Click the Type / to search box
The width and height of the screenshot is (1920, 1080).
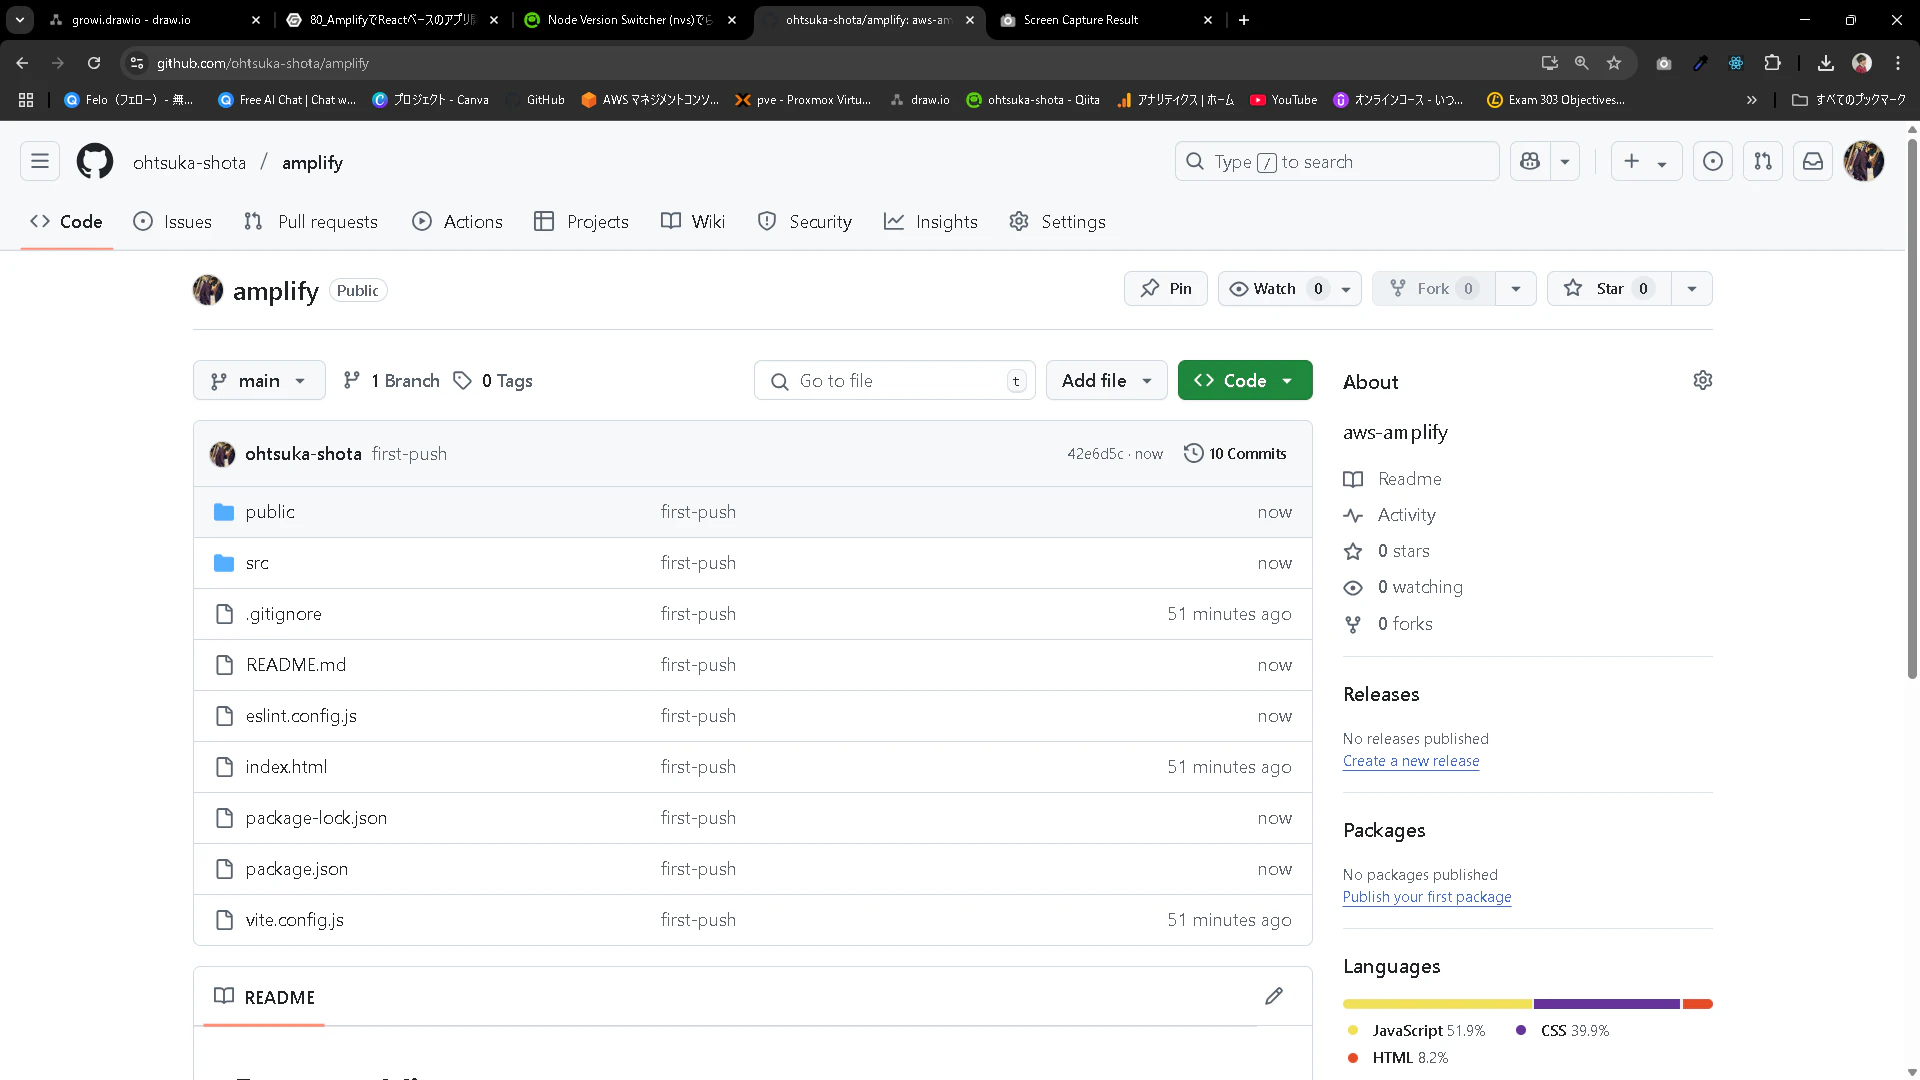point(1337,161)
